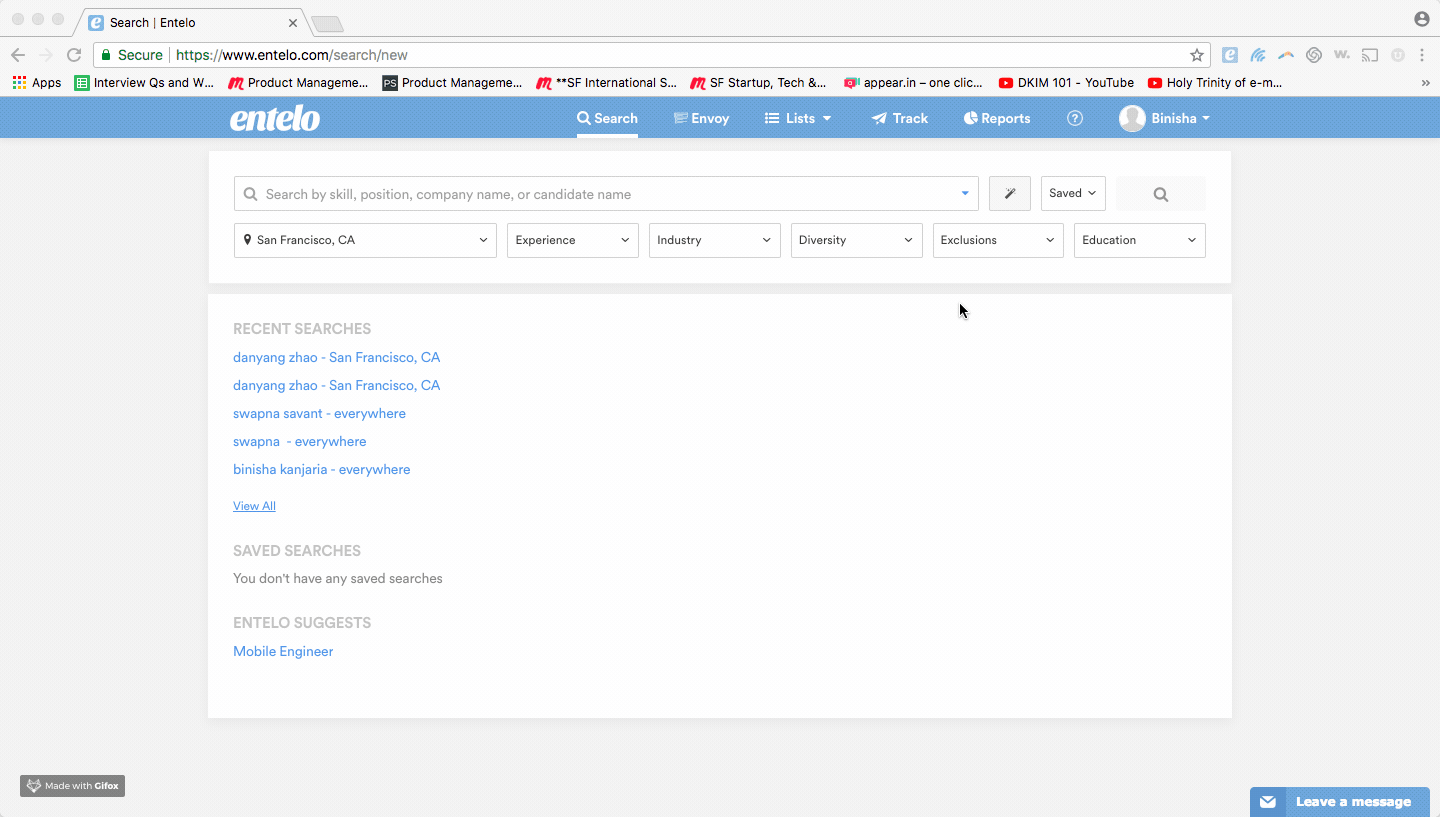Open the Lists nav menu
The height and width of the screenshot is (817, 1440).
798,118
